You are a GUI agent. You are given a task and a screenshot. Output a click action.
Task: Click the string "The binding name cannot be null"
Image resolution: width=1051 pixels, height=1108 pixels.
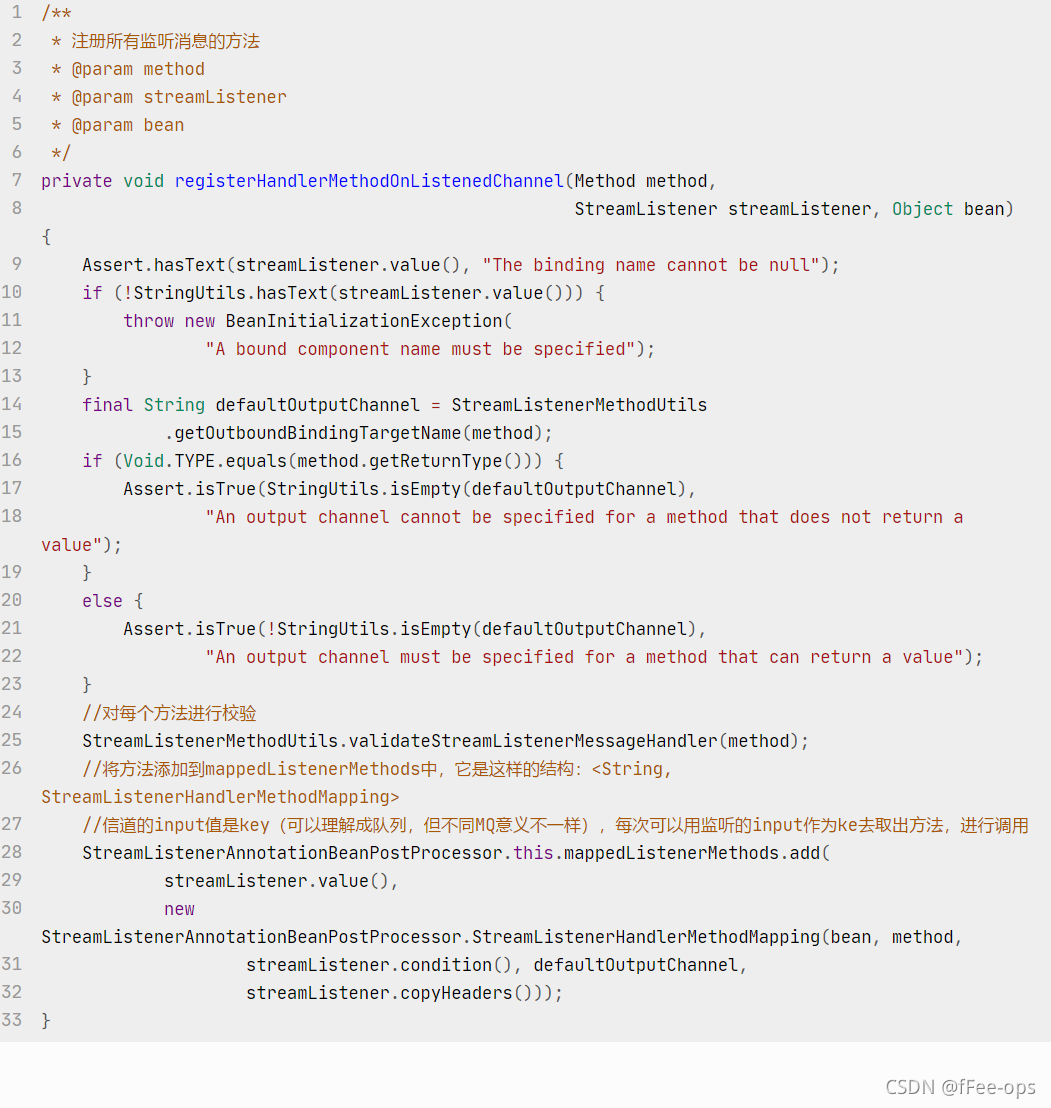pyautogui.click(x=651, y=266)
